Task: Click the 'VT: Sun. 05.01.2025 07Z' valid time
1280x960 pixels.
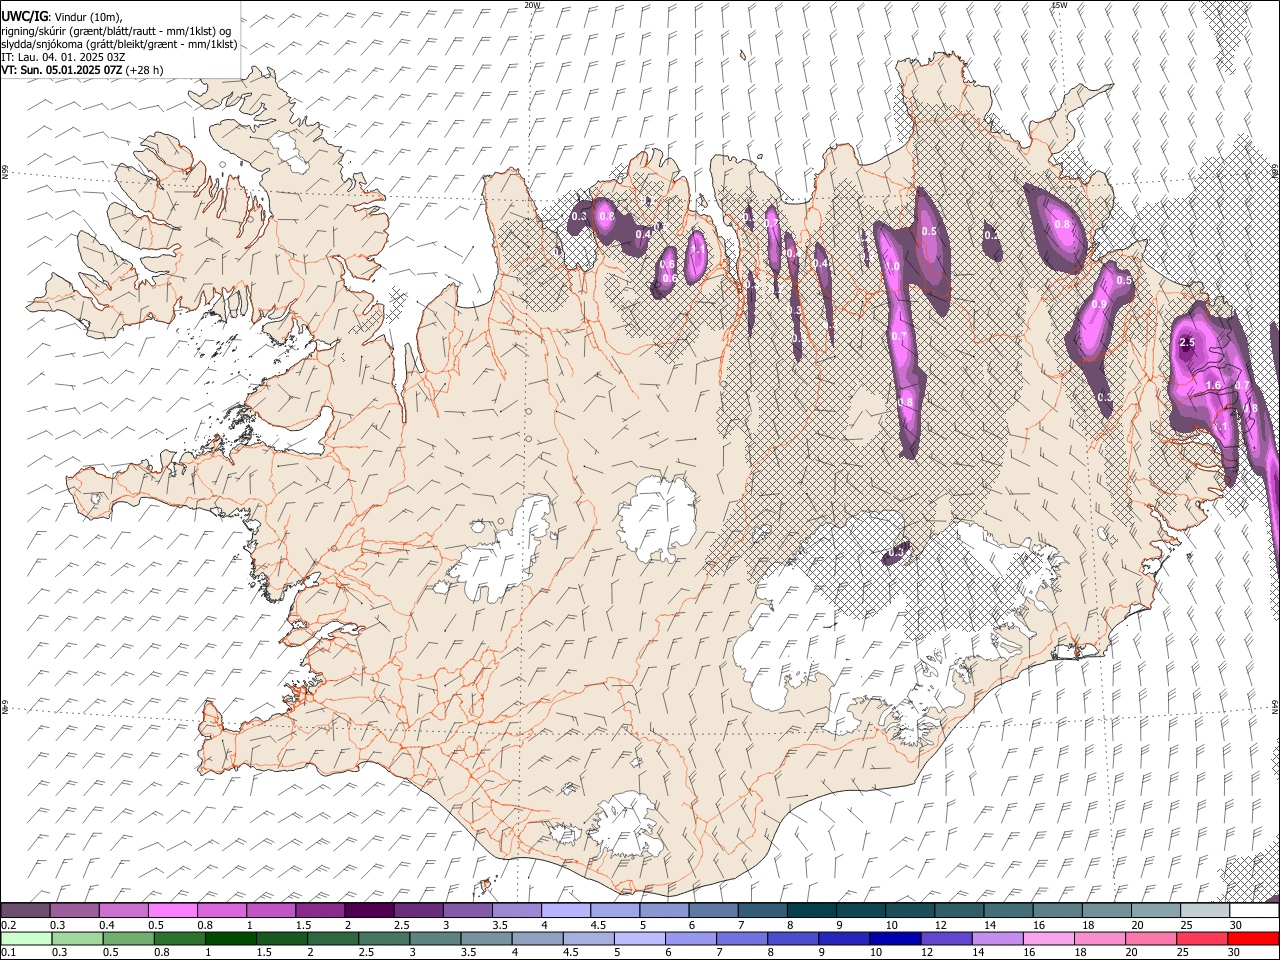Action: point(62,70)
